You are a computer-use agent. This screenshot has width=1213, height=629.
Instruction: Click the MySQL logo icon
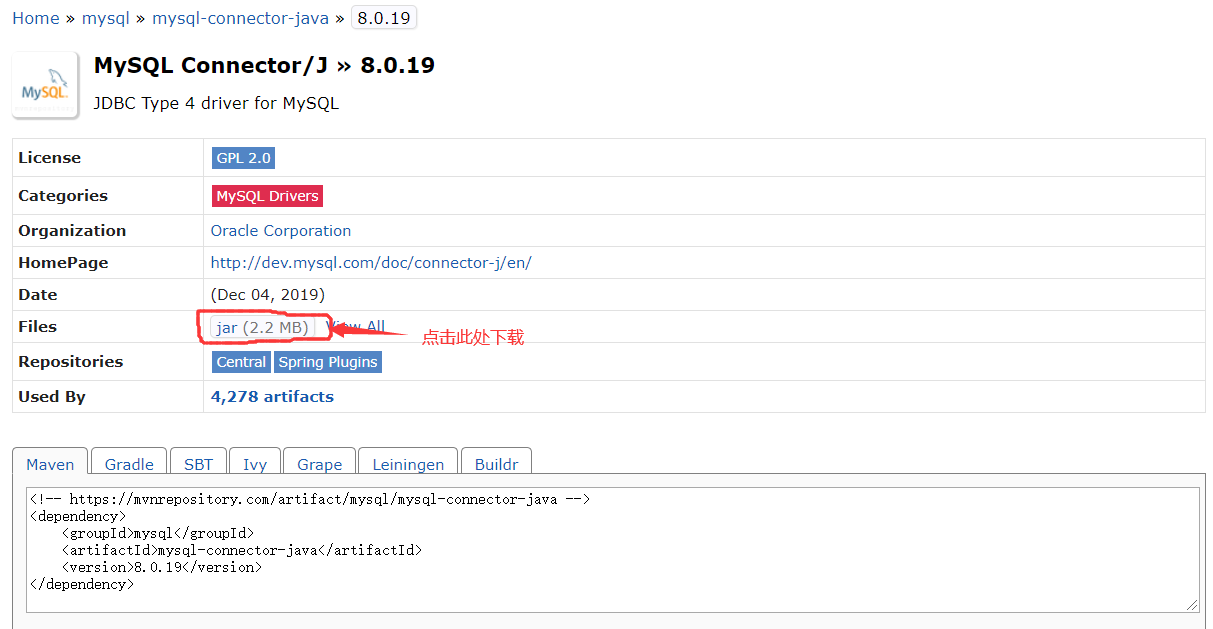click(x=44, y=84)
